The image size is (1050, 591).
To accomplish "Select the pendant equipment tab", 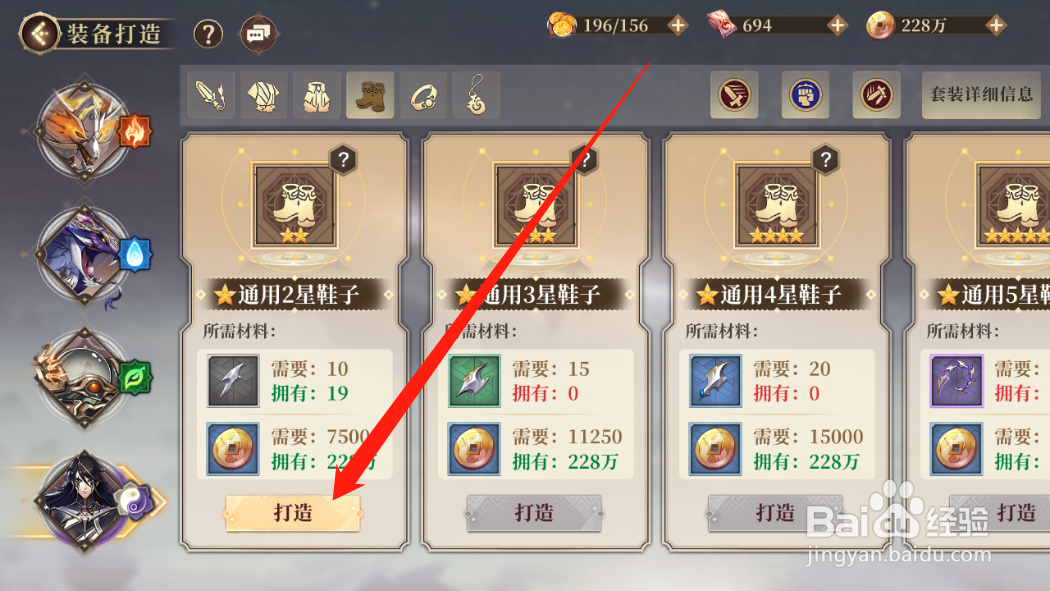I will 476,96.
